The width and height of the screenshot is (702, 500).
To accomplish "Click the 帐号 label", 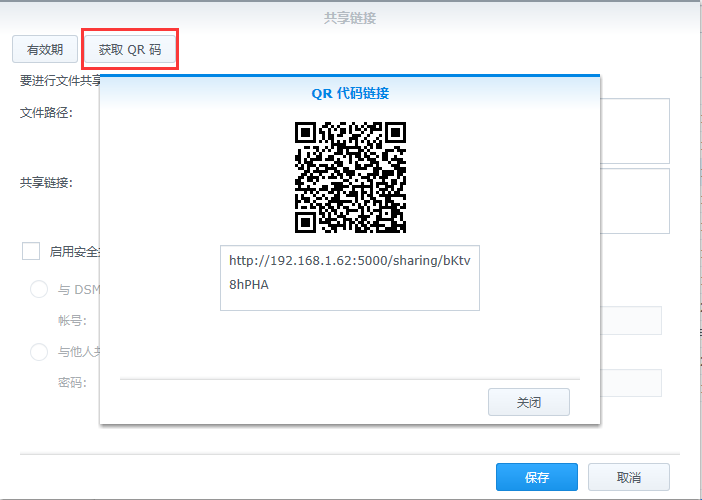I will pyautogui.click(x=72, y=321).
